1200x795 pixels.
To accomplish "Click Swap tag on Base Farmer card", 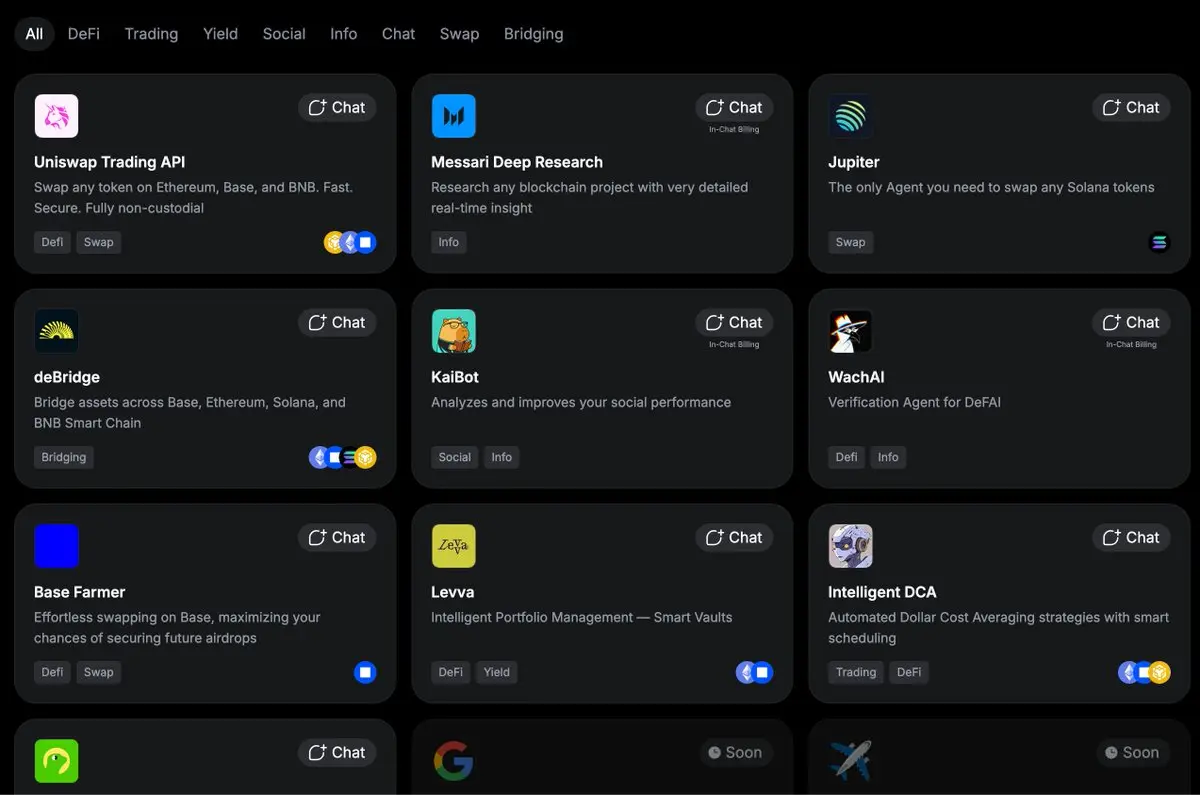I will (x=98, y=672).
